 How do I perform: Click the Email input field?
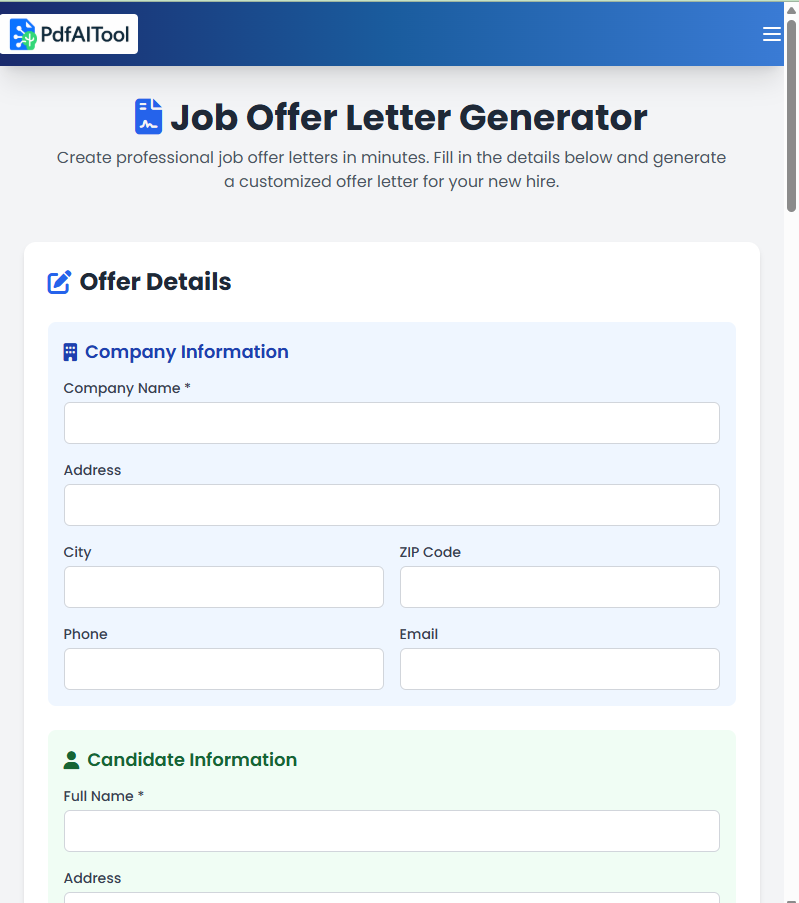tap(559, 669)
